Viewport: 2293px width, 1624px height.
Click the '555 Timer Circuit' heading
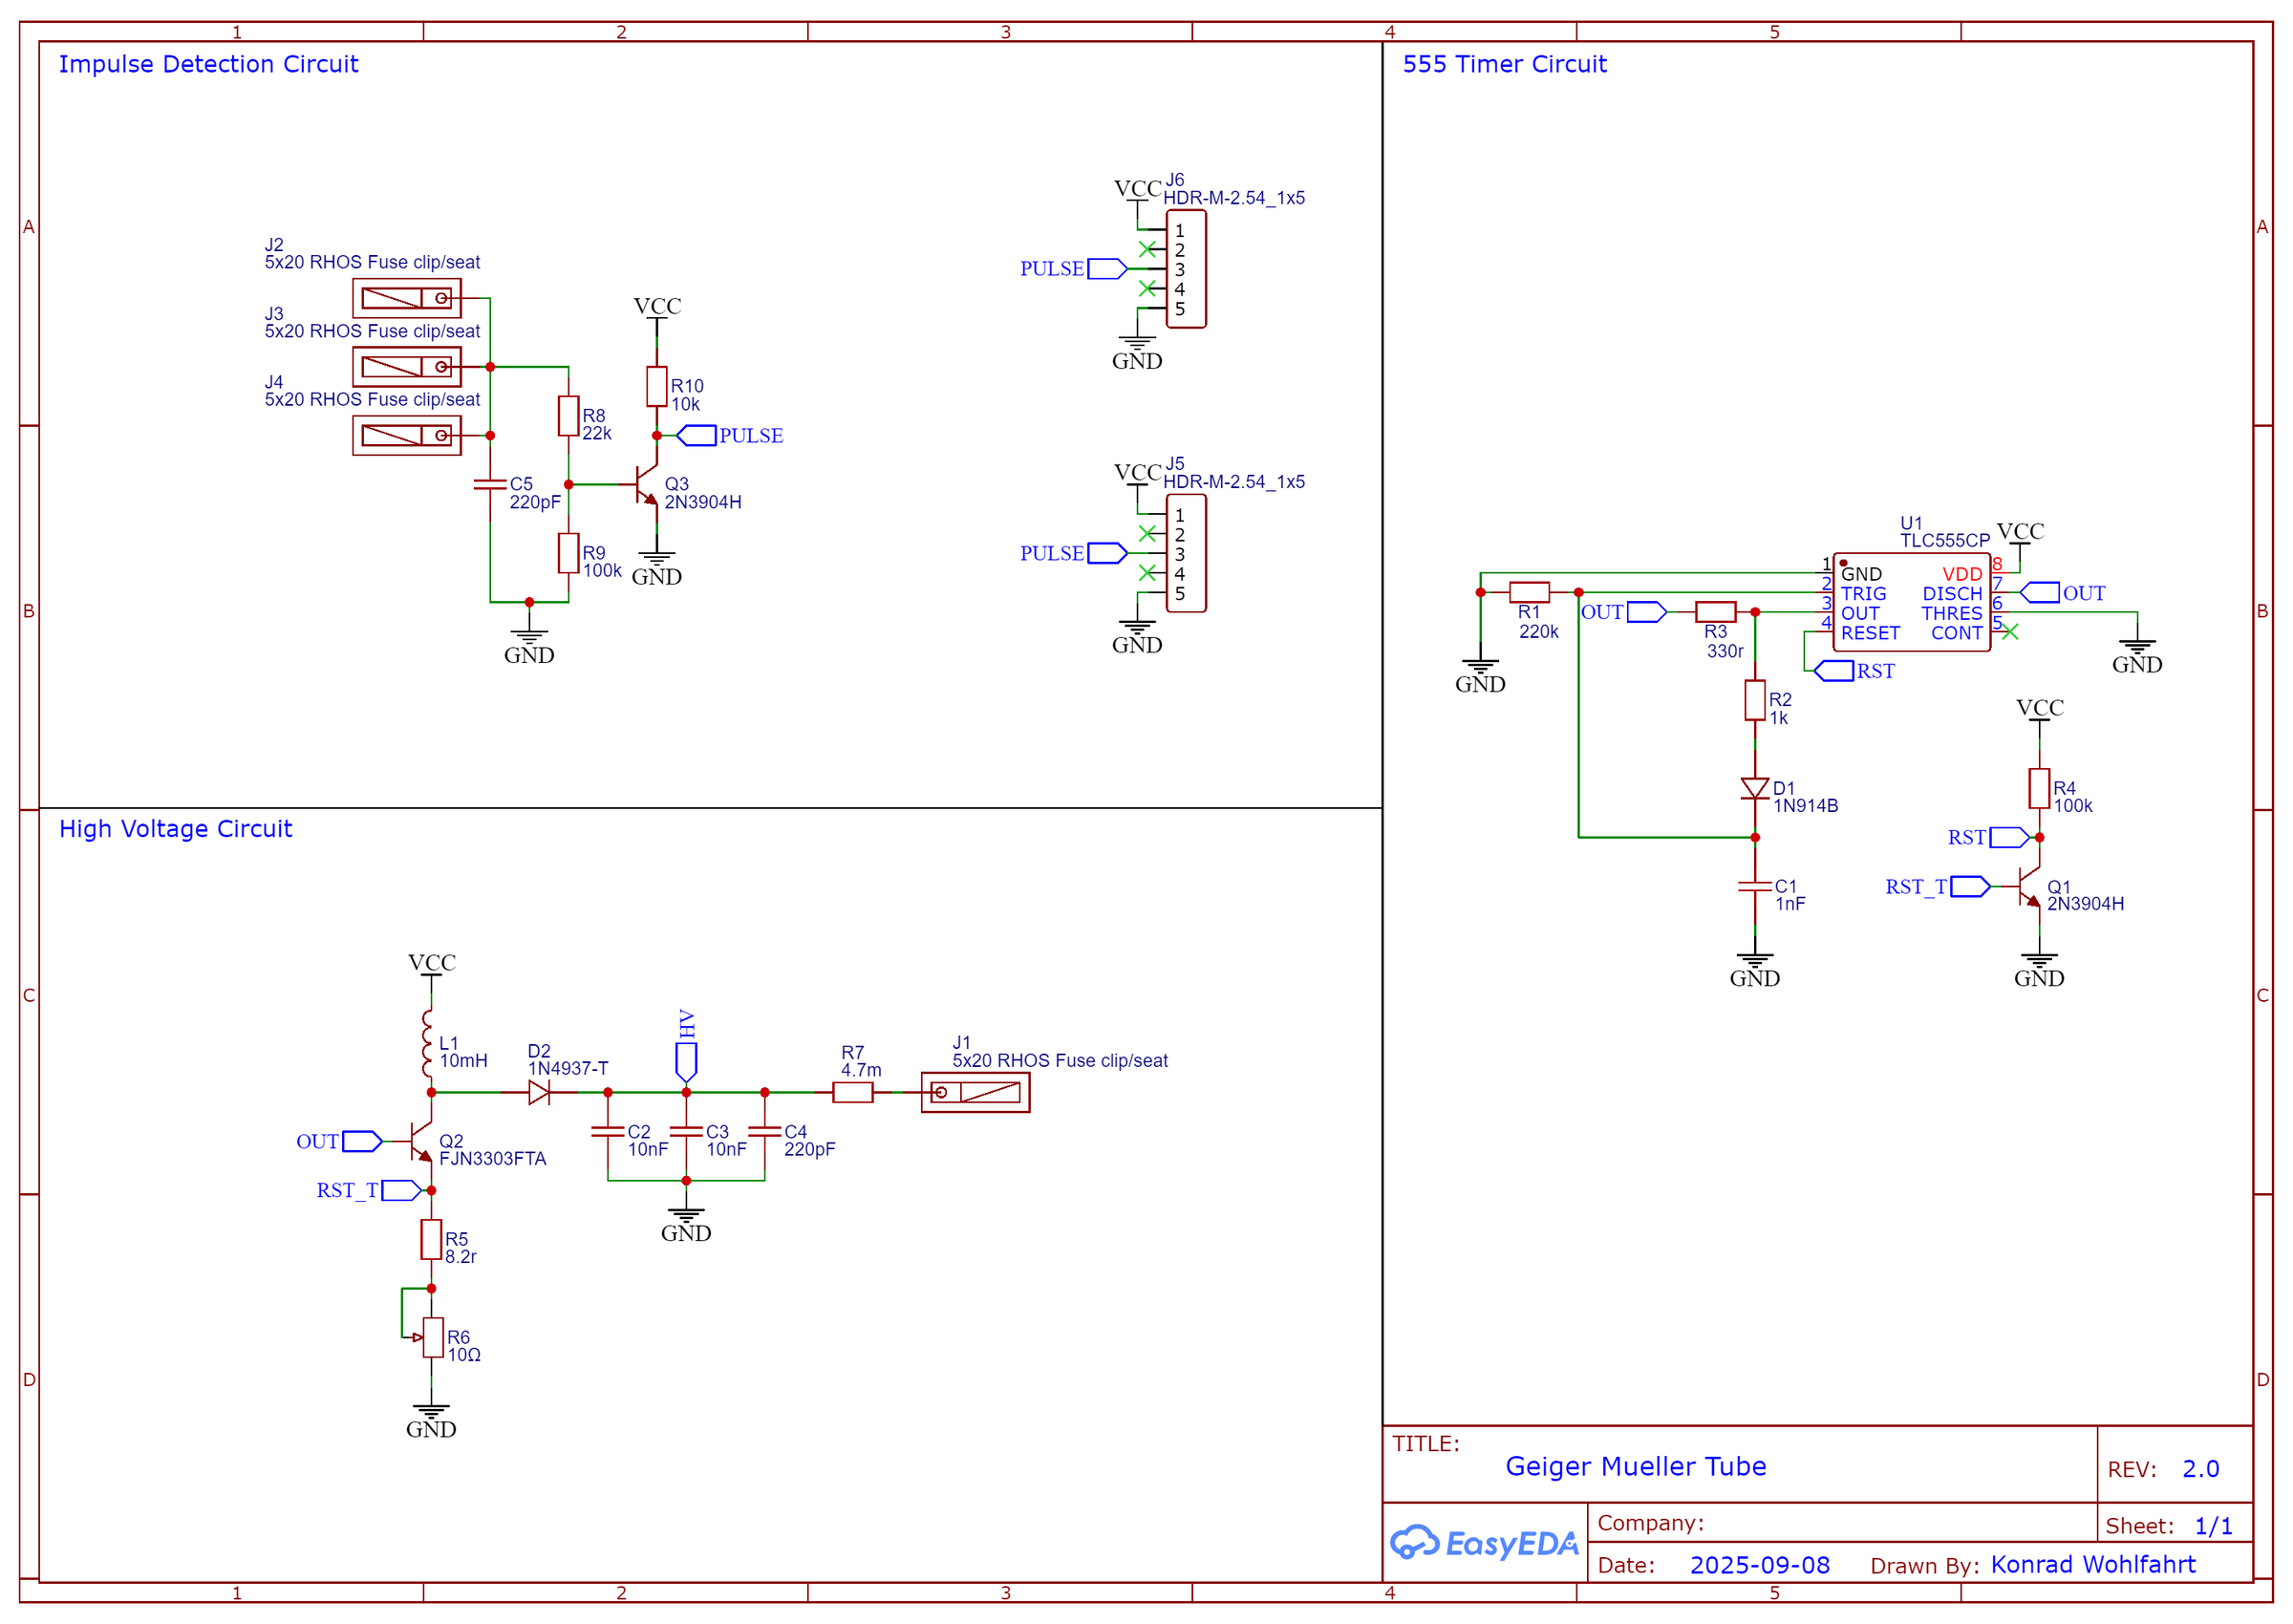click(x=1504, y=64)
